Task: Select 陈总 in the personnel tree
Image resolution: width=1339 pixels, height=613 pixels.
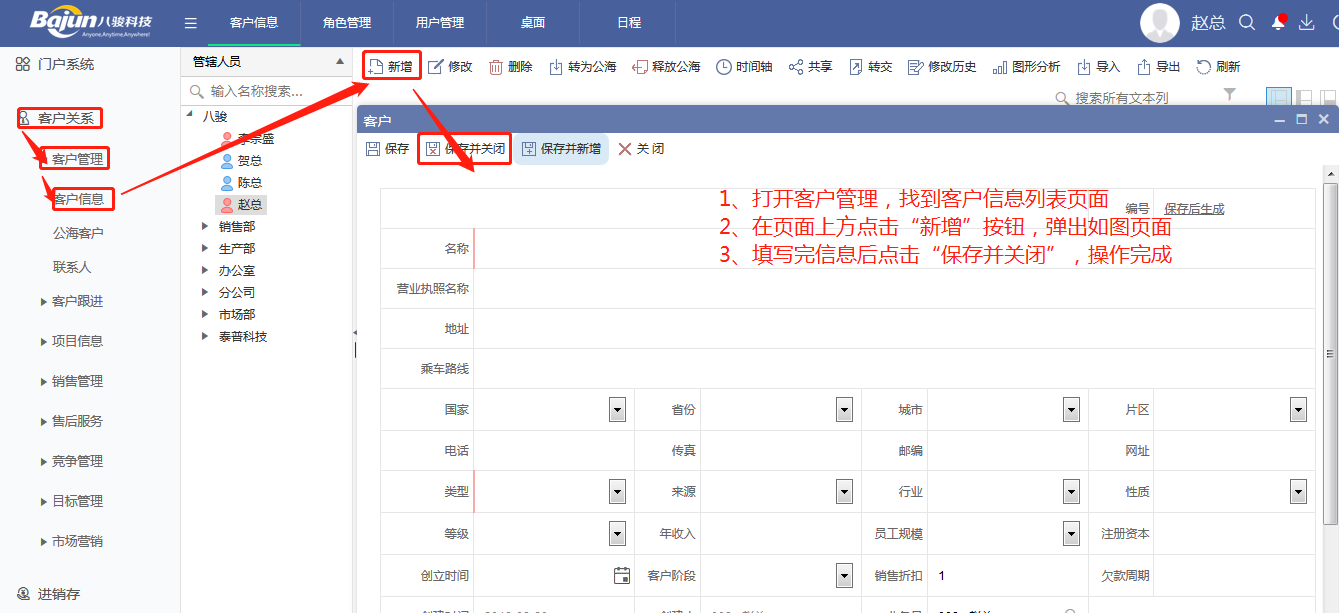Action: [x=249, y=183]
